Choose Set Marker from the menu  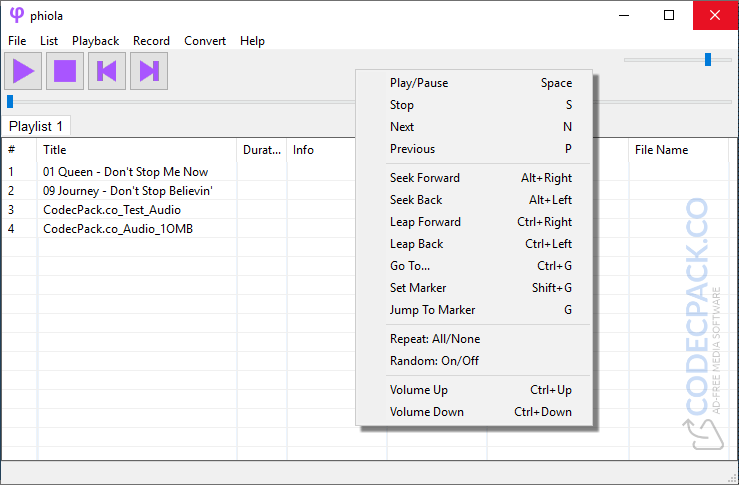(x=474, y=288)
